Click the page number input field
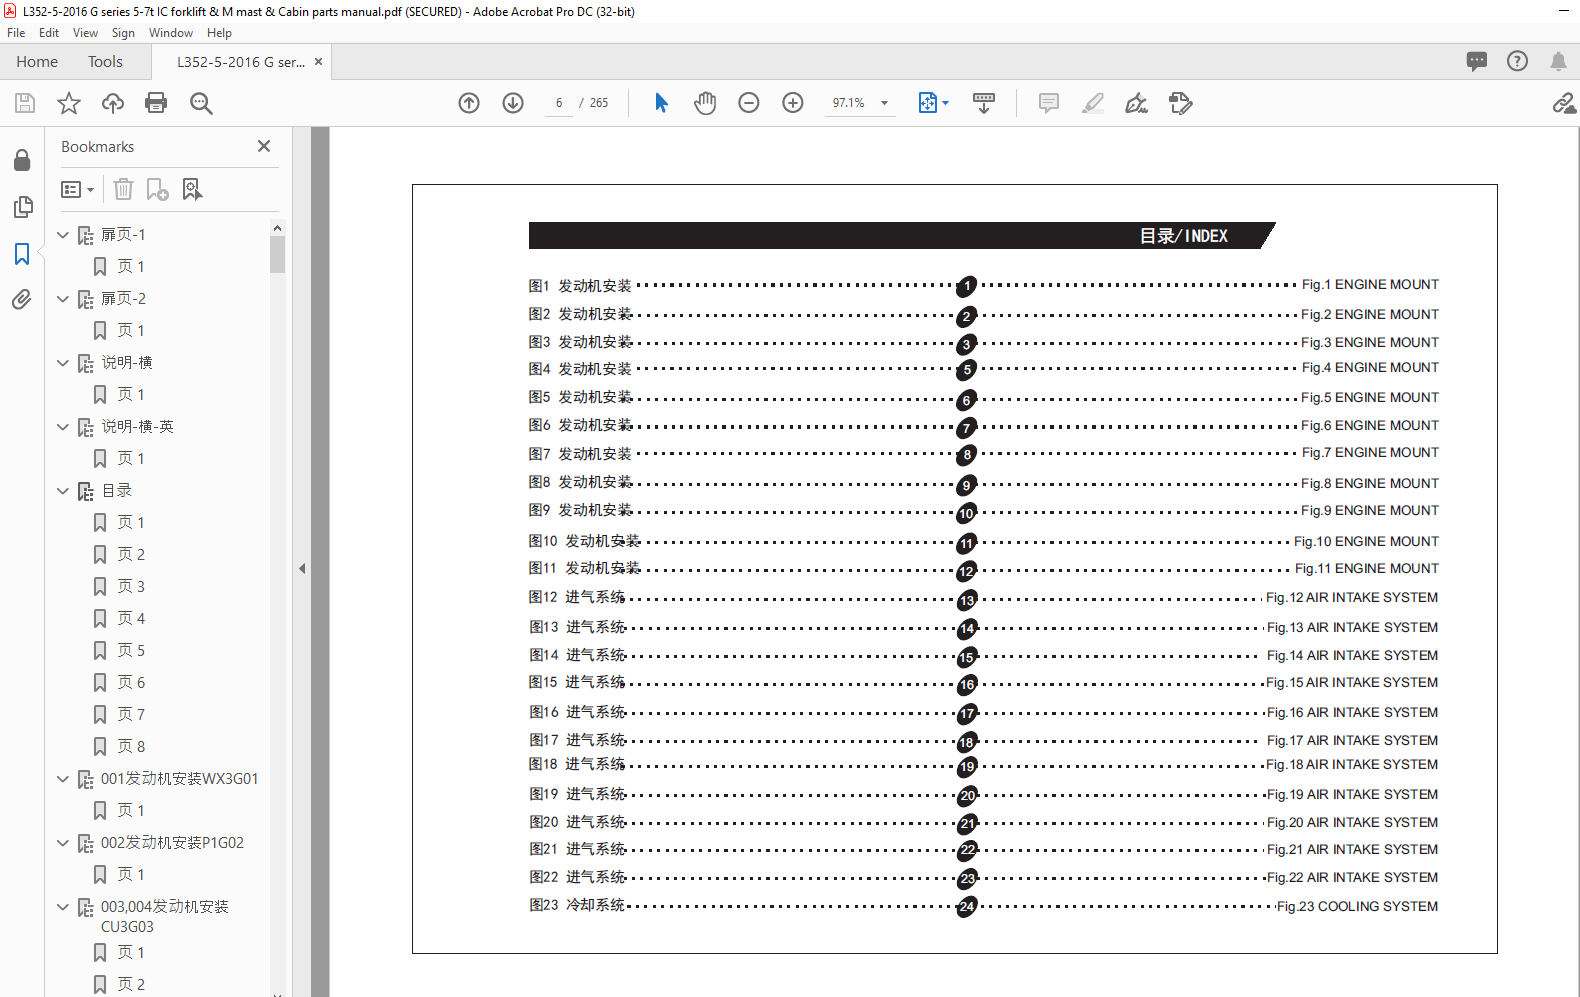 [559, 103]
